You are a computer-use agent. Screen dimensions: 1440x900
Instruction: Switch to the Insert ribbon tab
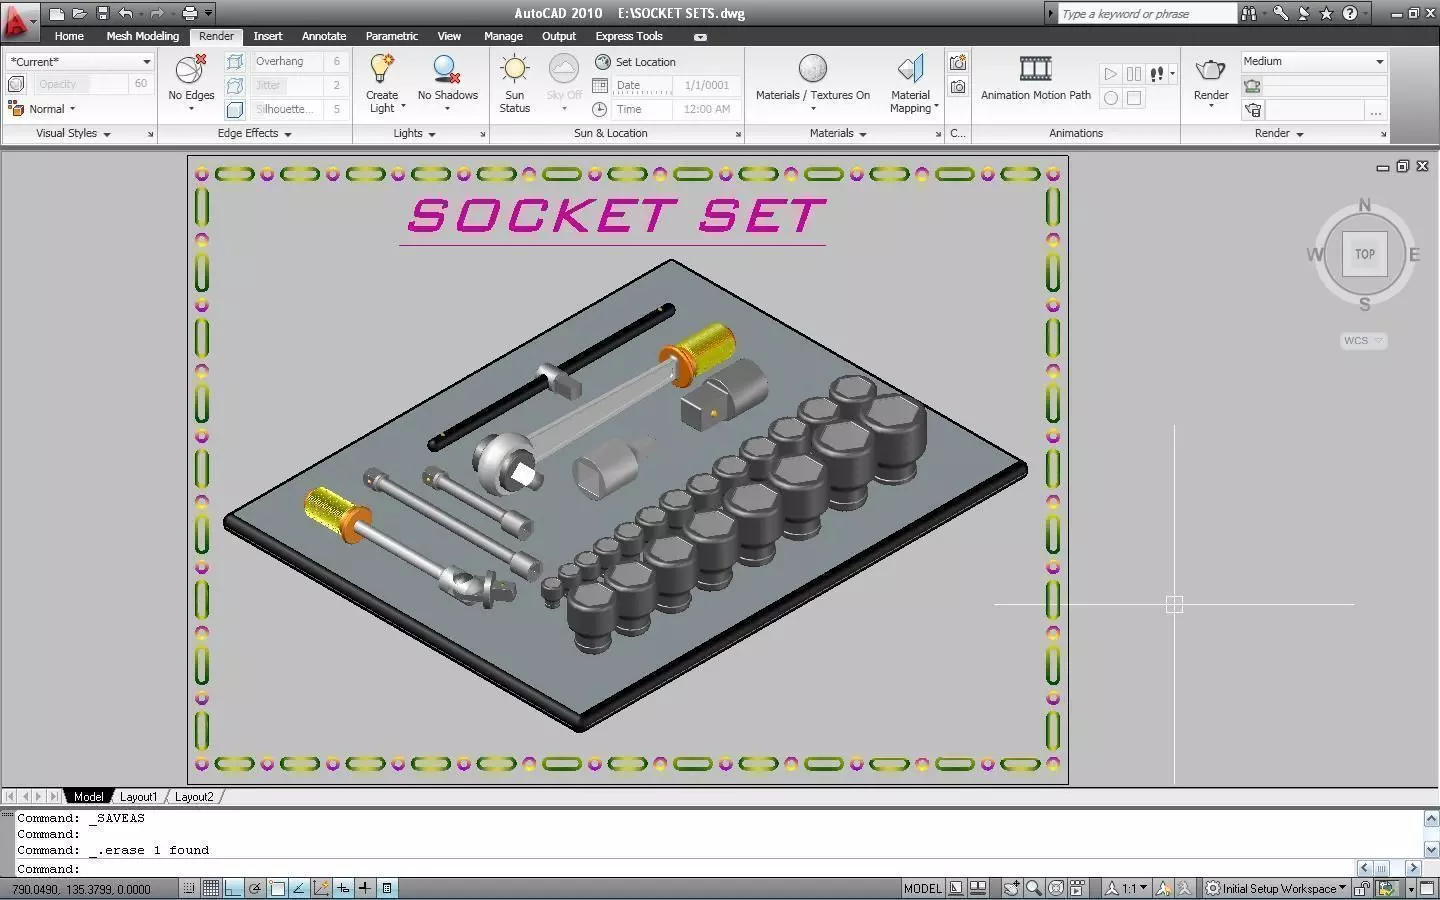coord(267,36)
